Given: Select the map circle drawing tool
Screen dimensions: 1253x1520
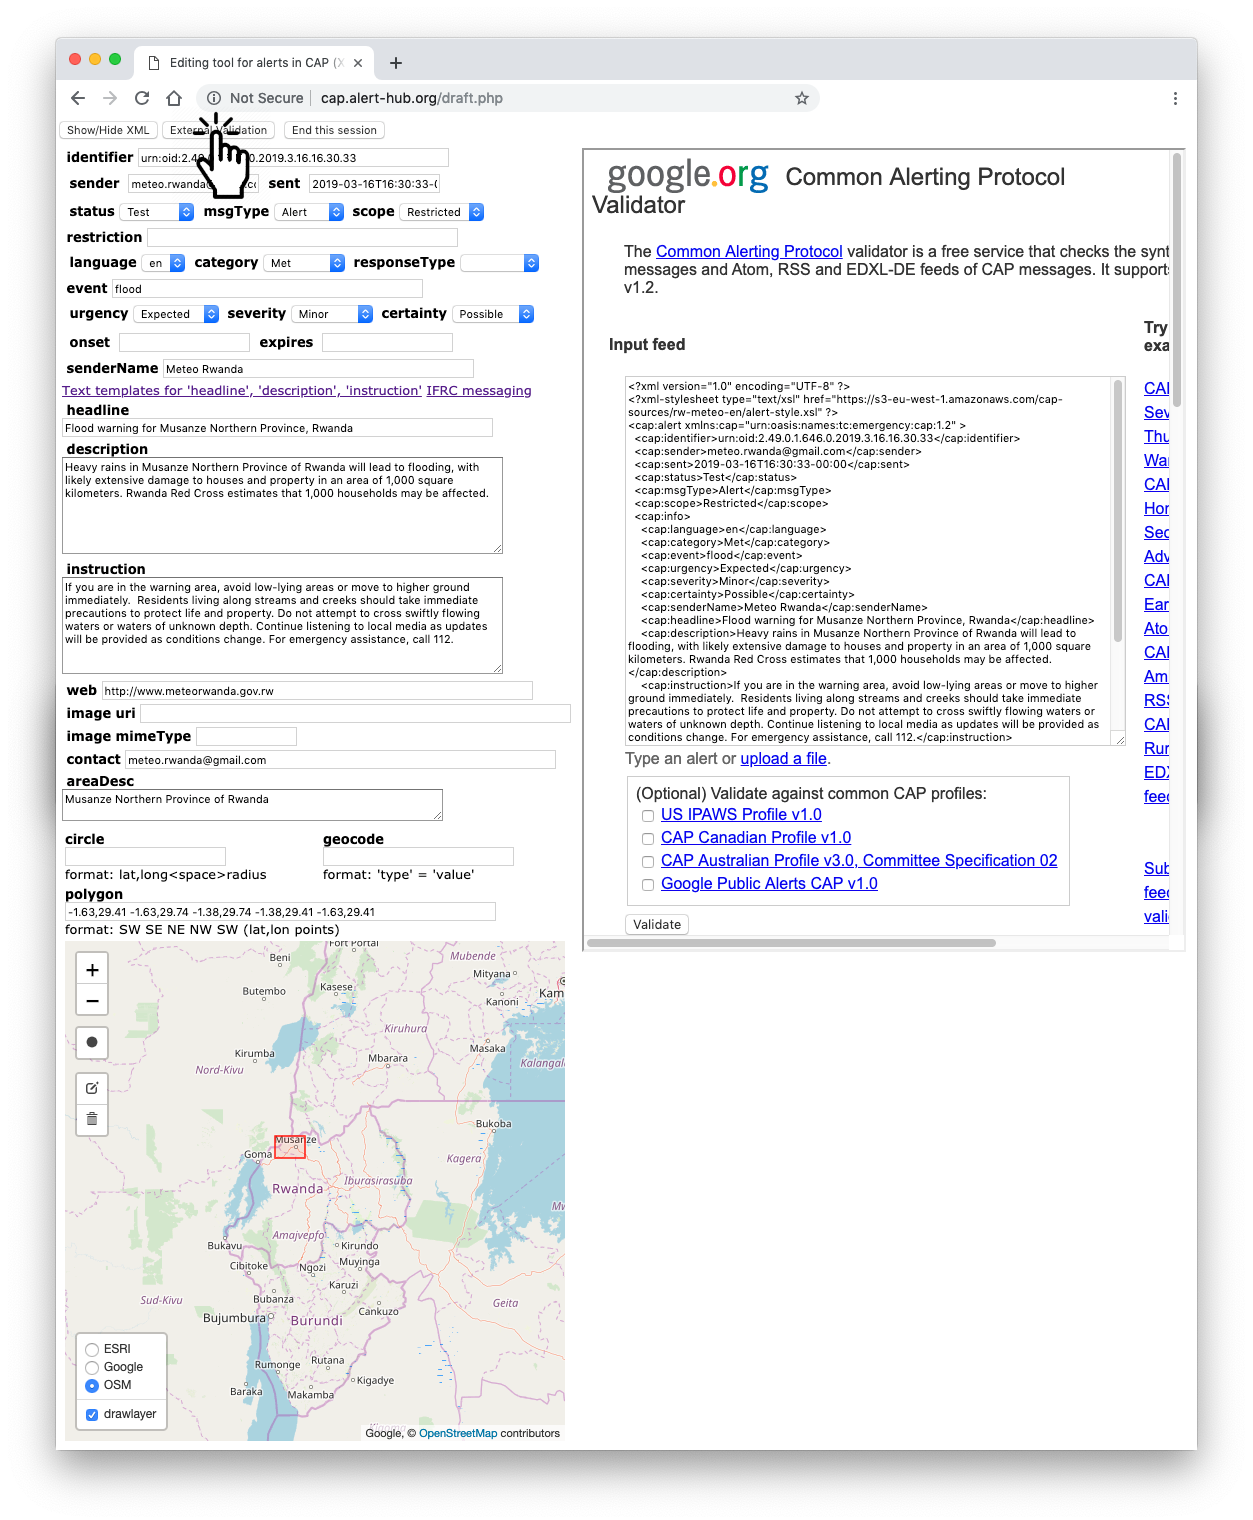Looking at the screenshot, I should click(92, 1042).
